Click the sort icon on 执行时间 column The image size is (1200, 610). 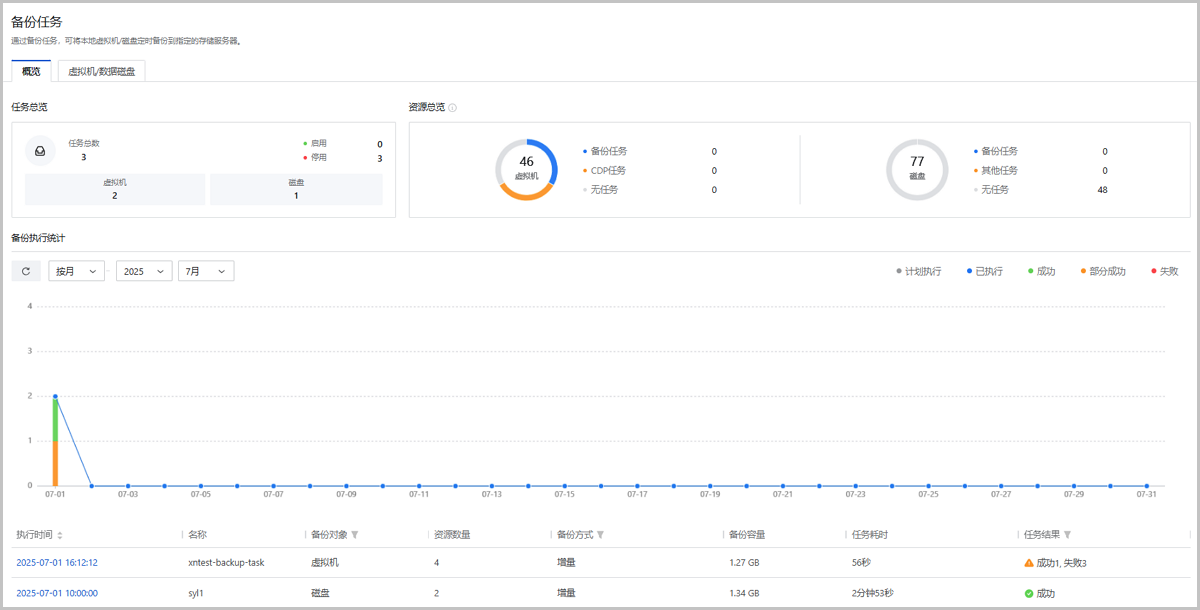[x=60, y=535]
